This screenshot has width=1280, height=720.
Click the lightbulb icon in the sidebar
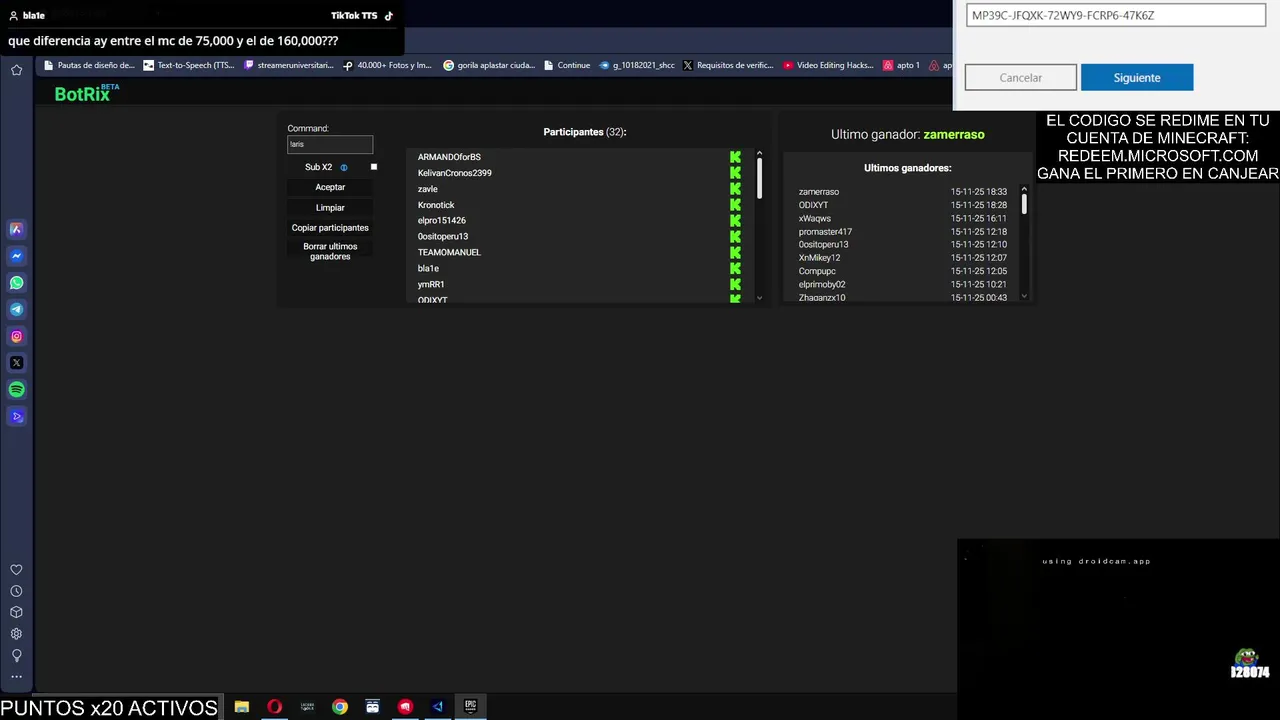pos(16,656)
